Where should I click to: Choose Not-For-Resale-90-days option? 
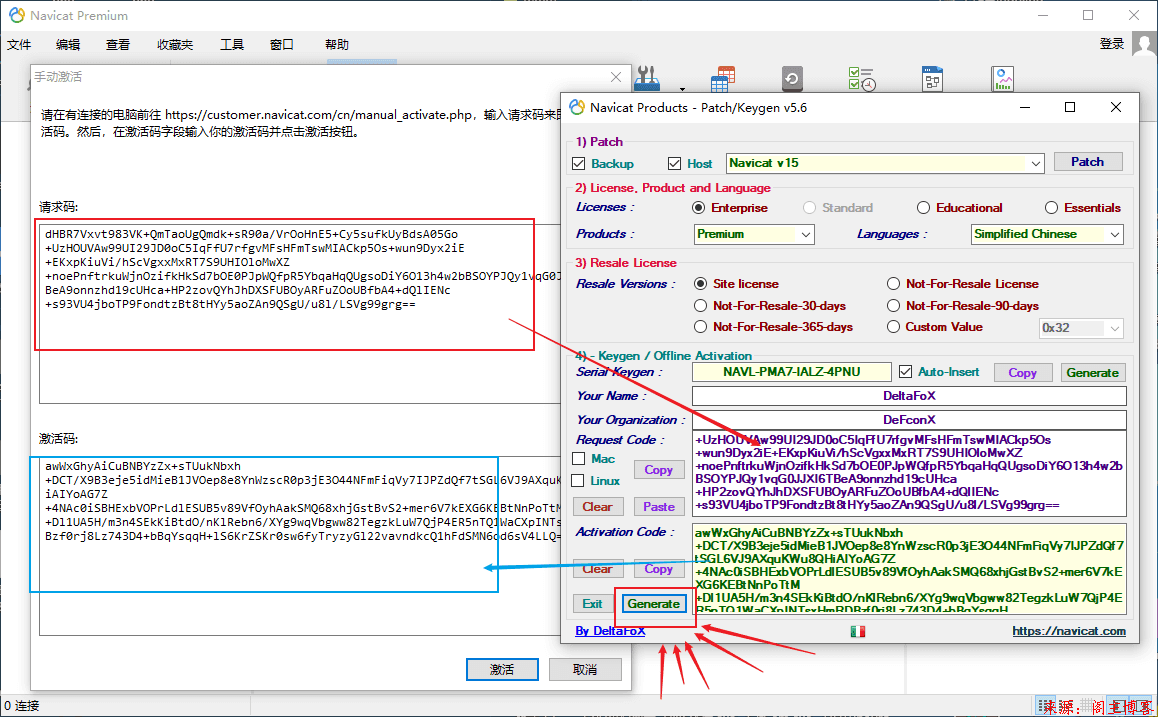pos(894,306)
